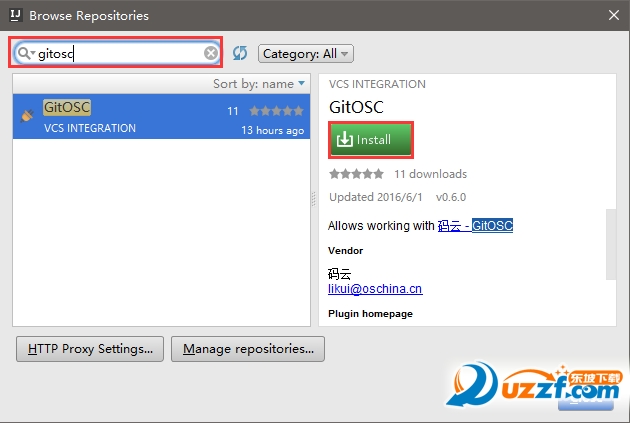The image size is (630, 423).
Task: Click the star rating in GitOSC list row
Action: tap(276, 111)
